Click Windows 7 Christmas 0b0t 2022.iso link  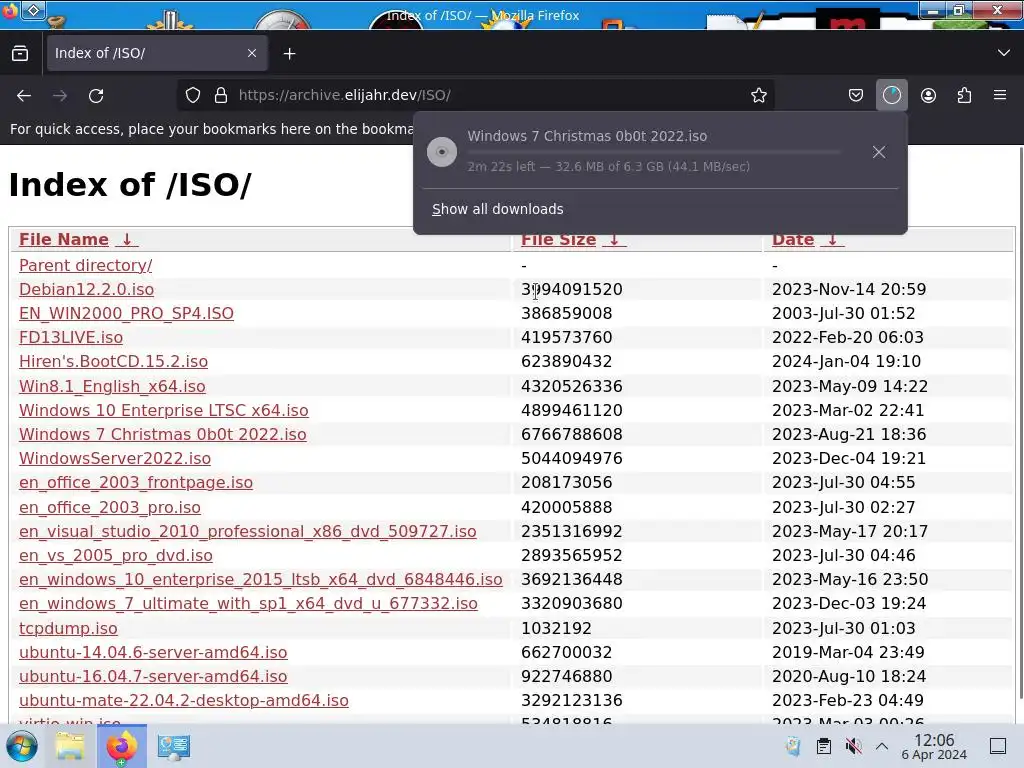[x=163, y=435]
